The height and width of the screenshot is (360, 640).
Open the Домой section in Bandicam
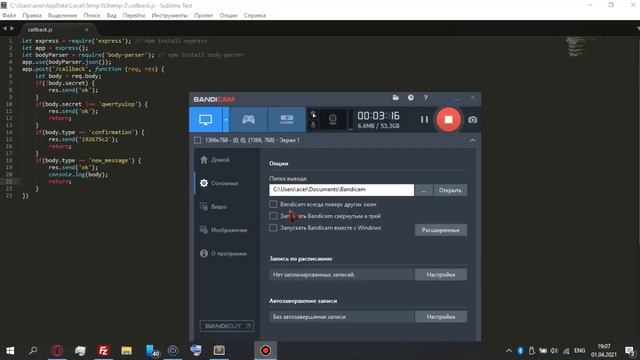[x=215, y=160]
